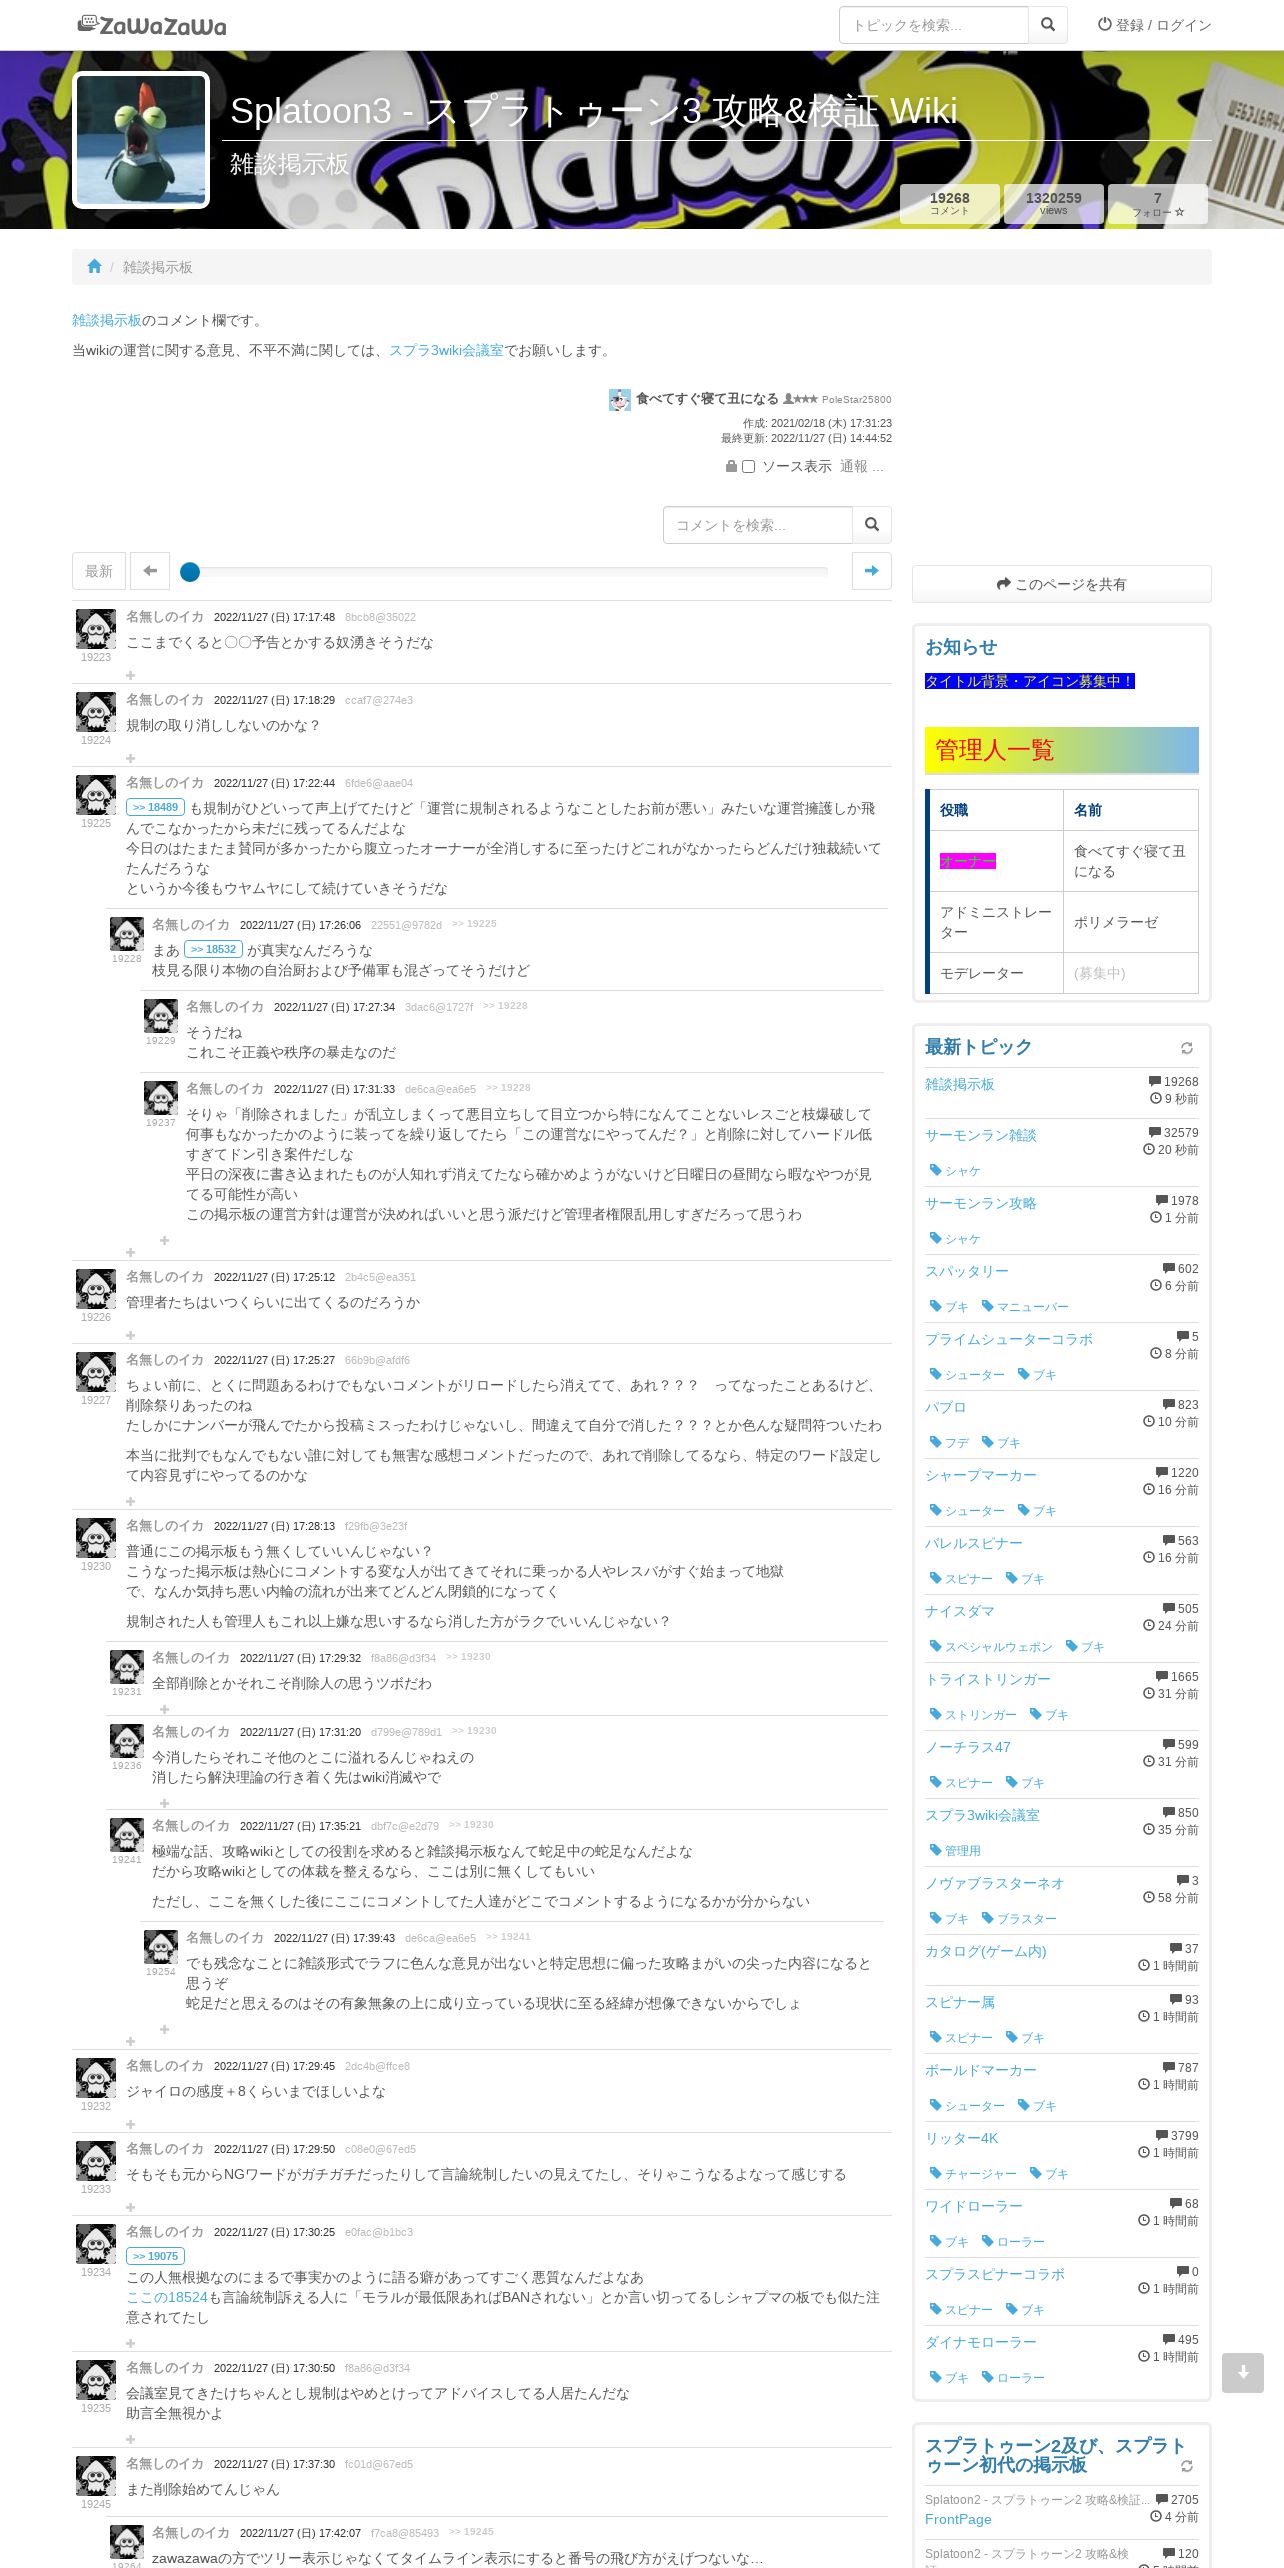
Task: Click the 管理用 tag under スプラ3wiki会議室
Action: click(956, 1850)
